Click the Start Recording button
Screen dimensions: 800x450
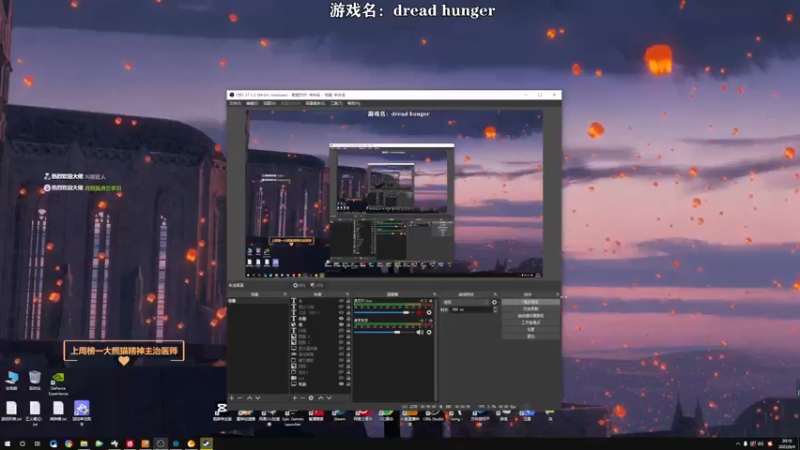(531, 309)
